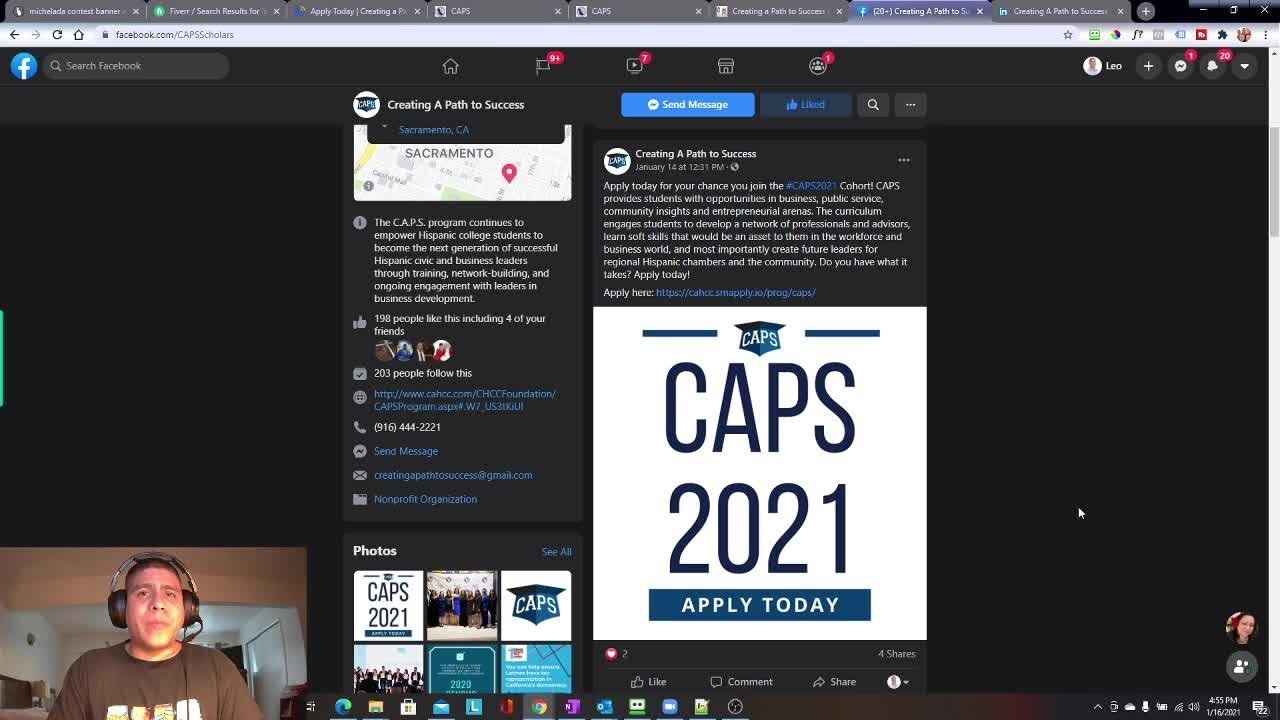Share the CAPS 2021 post

point(834,682)
